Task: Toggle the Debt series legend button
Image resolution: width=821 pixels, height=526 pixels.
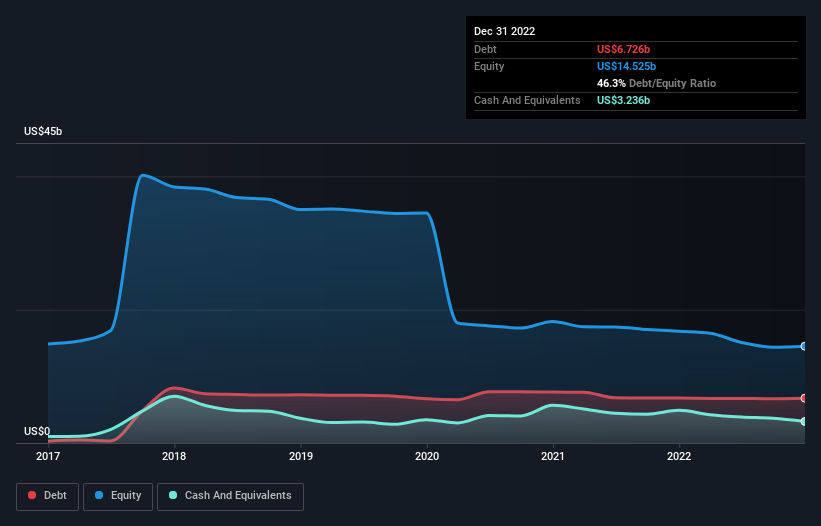Action: point(47,496)
